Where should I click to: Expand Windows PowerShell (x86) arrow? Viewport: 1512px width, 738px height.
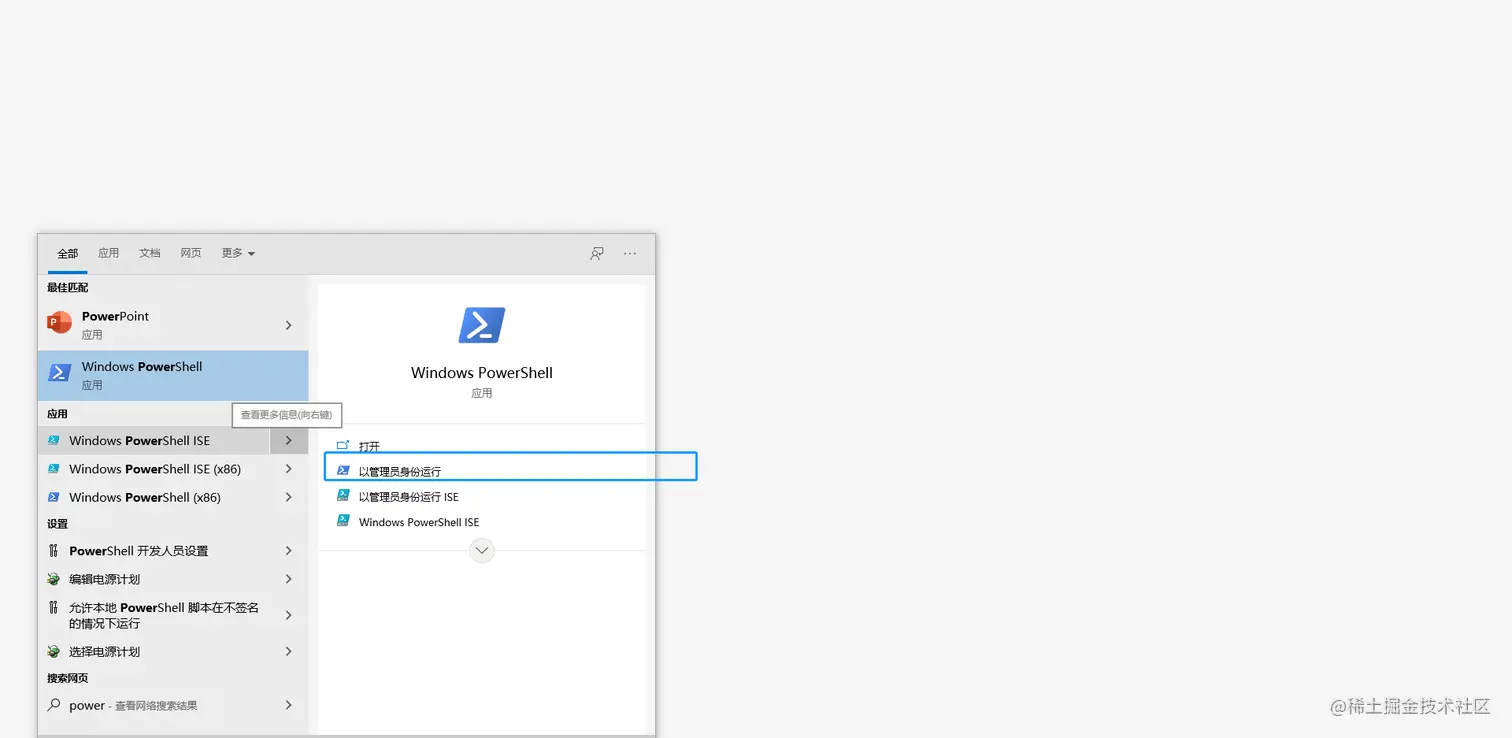click(x=288, y=497)
